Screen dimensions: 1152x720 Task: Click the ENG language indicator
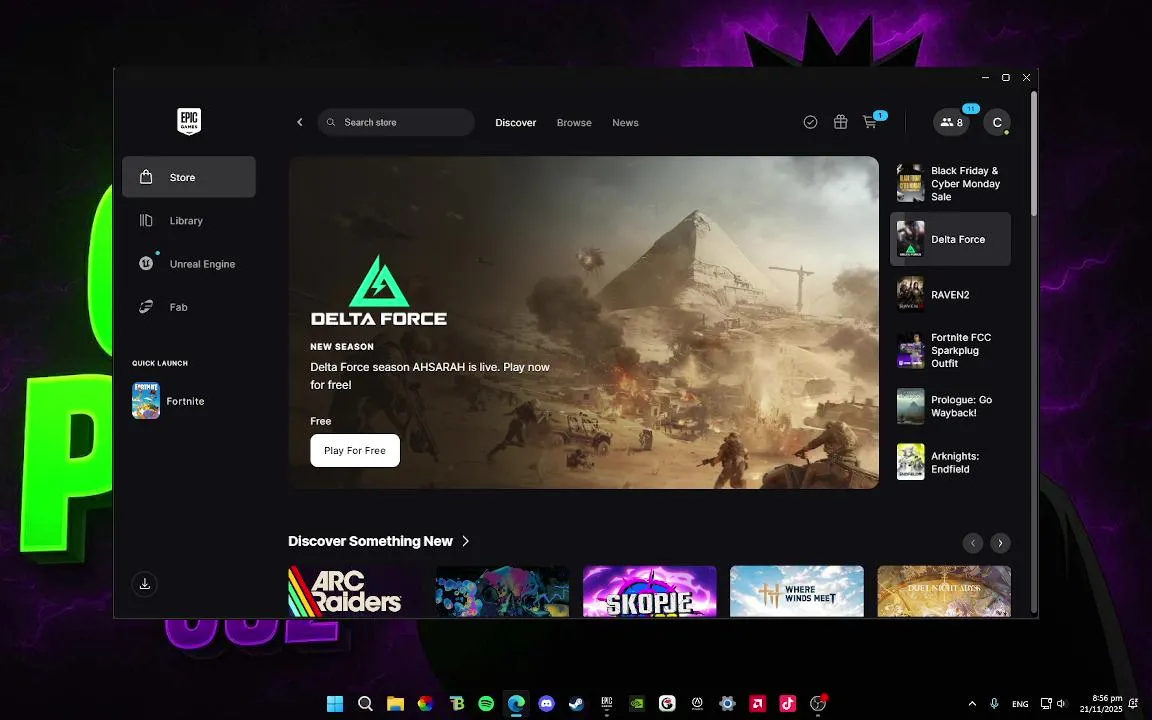1020,704
